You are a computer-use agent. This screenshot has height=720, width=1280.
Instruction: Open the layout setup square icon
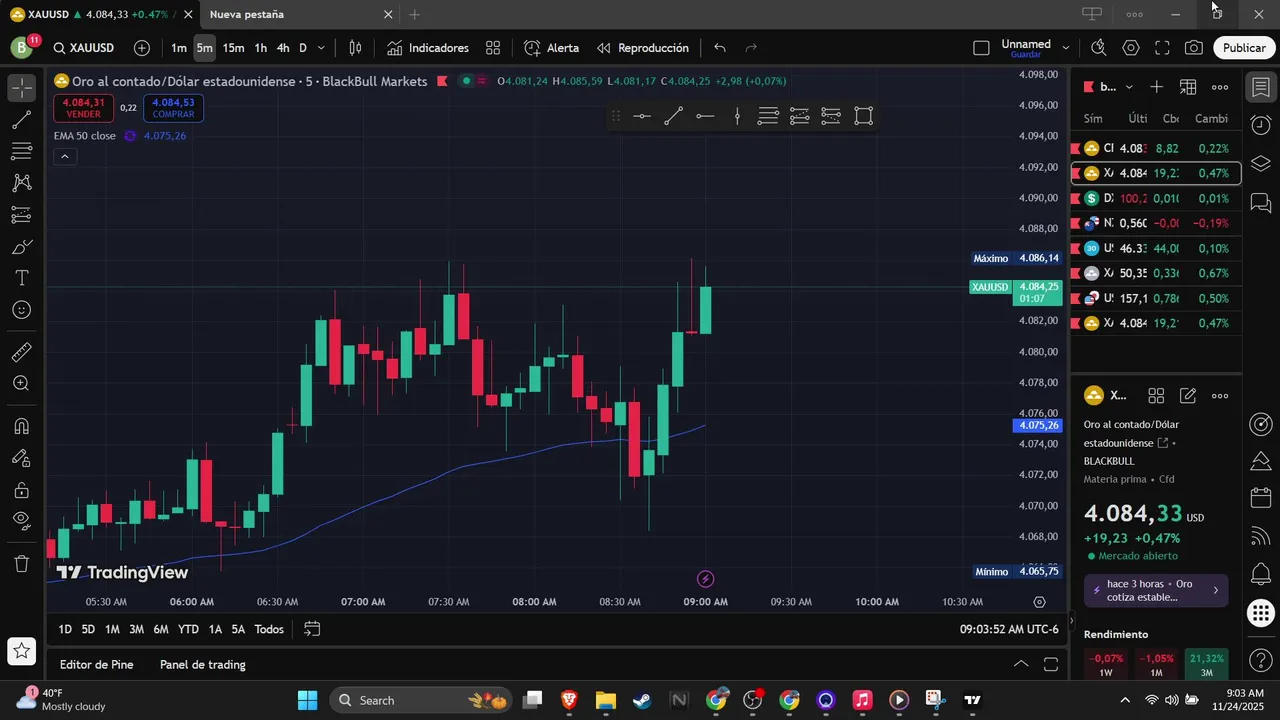tap(981, 48)
